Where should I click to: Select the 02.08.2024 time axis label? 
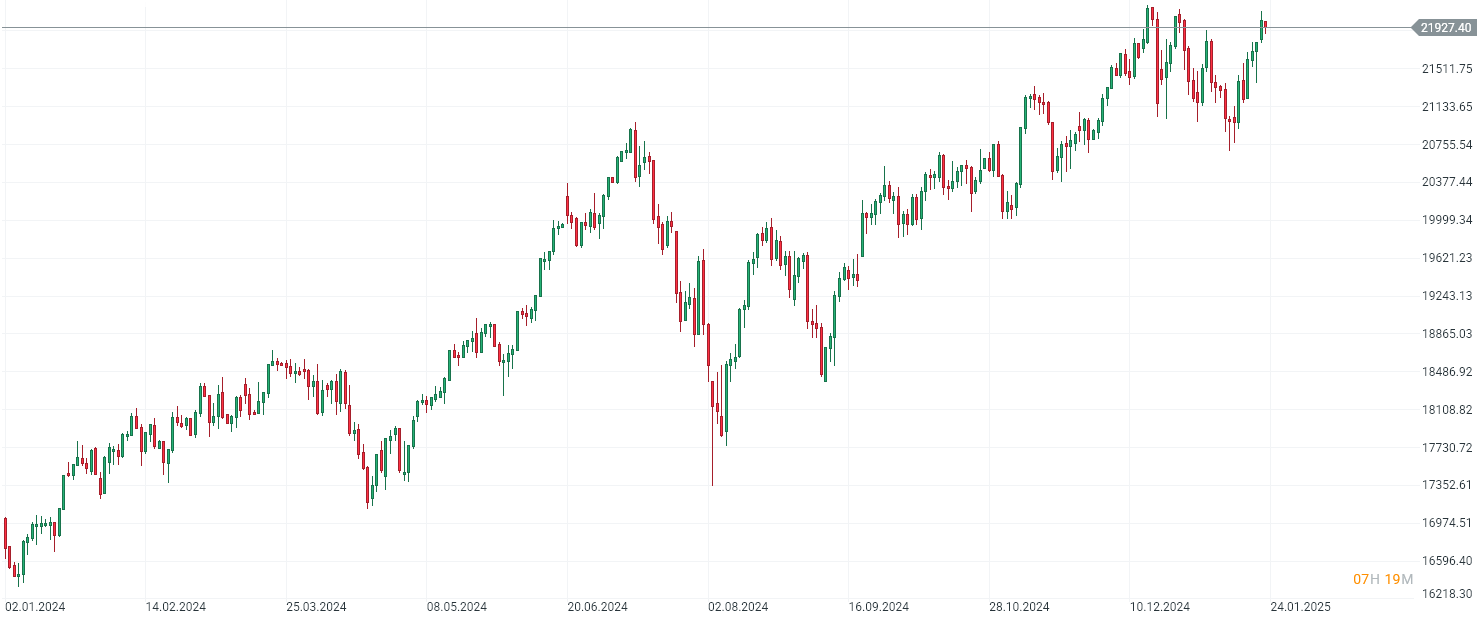pyautogui.click(x=738, y=607)
